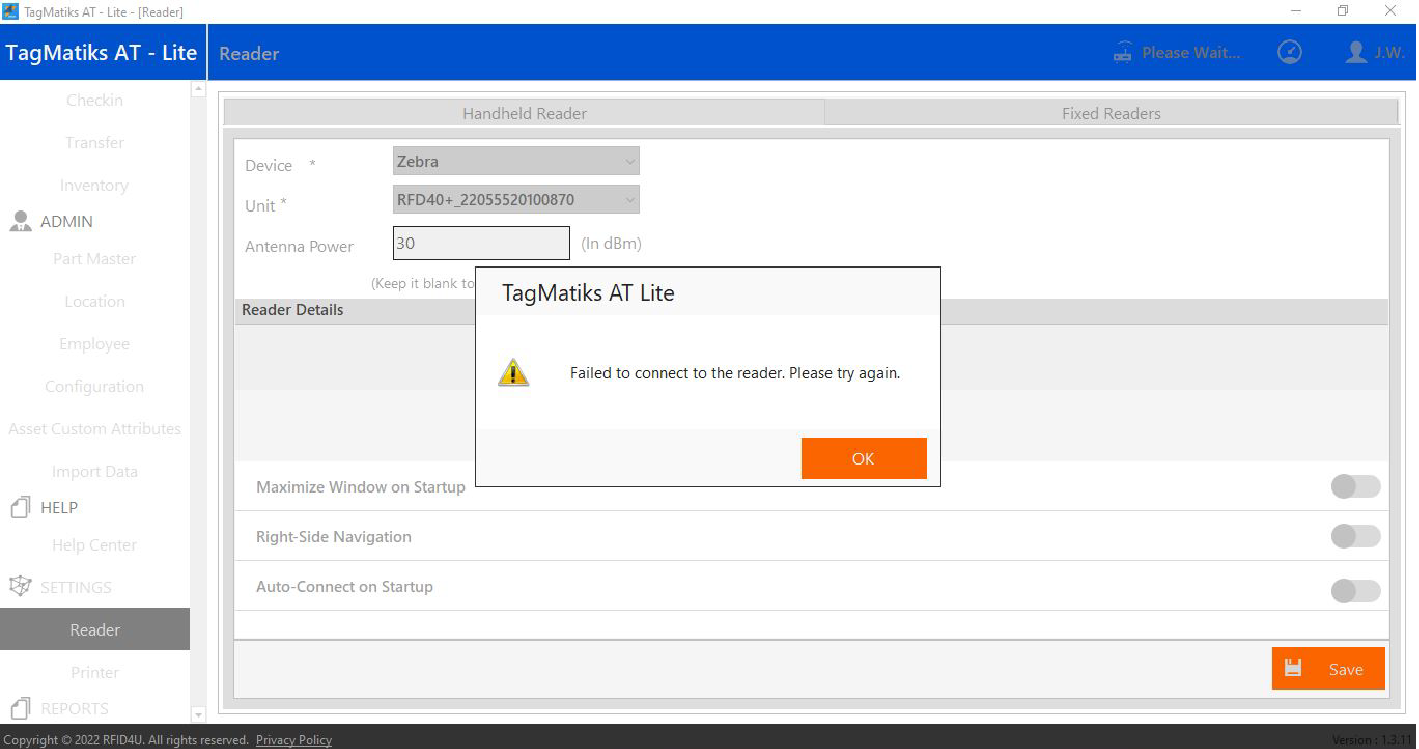
Task: Turn on Auto-Connect on Startup
Action: [1354, 590]
